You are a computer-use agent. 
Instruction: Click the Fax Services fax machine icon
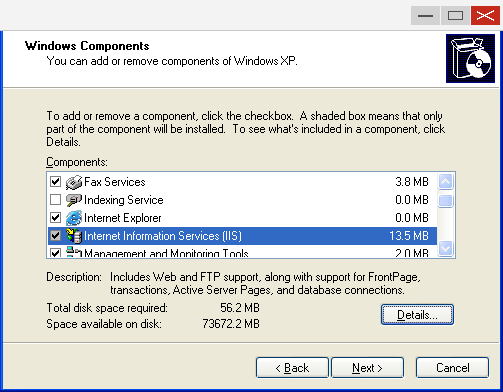point(74,182)
